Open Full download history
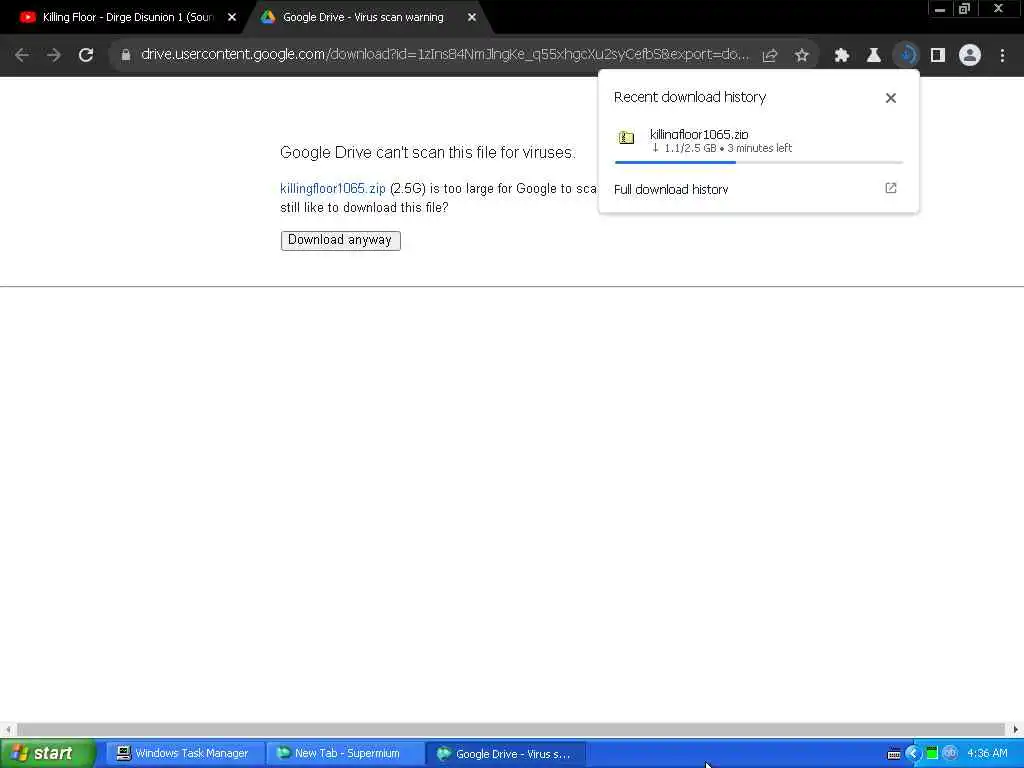The image size is (1024, 768). (x=759, y=189)
